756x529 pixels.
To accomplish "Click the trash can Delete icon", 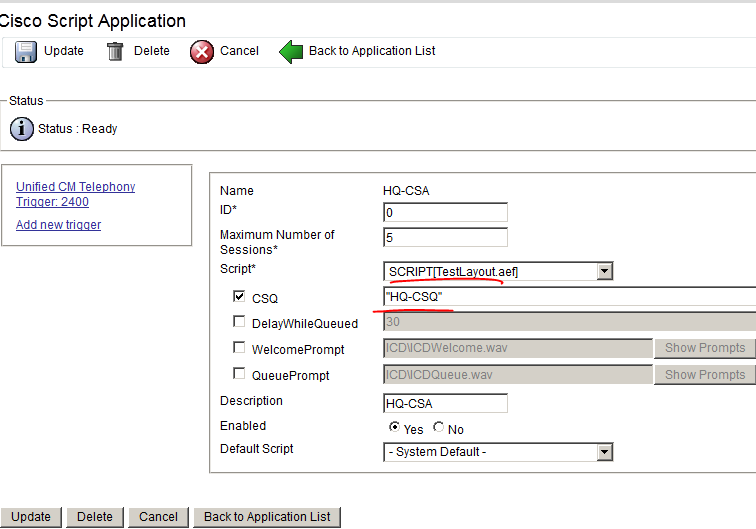I will coord(115,51).
